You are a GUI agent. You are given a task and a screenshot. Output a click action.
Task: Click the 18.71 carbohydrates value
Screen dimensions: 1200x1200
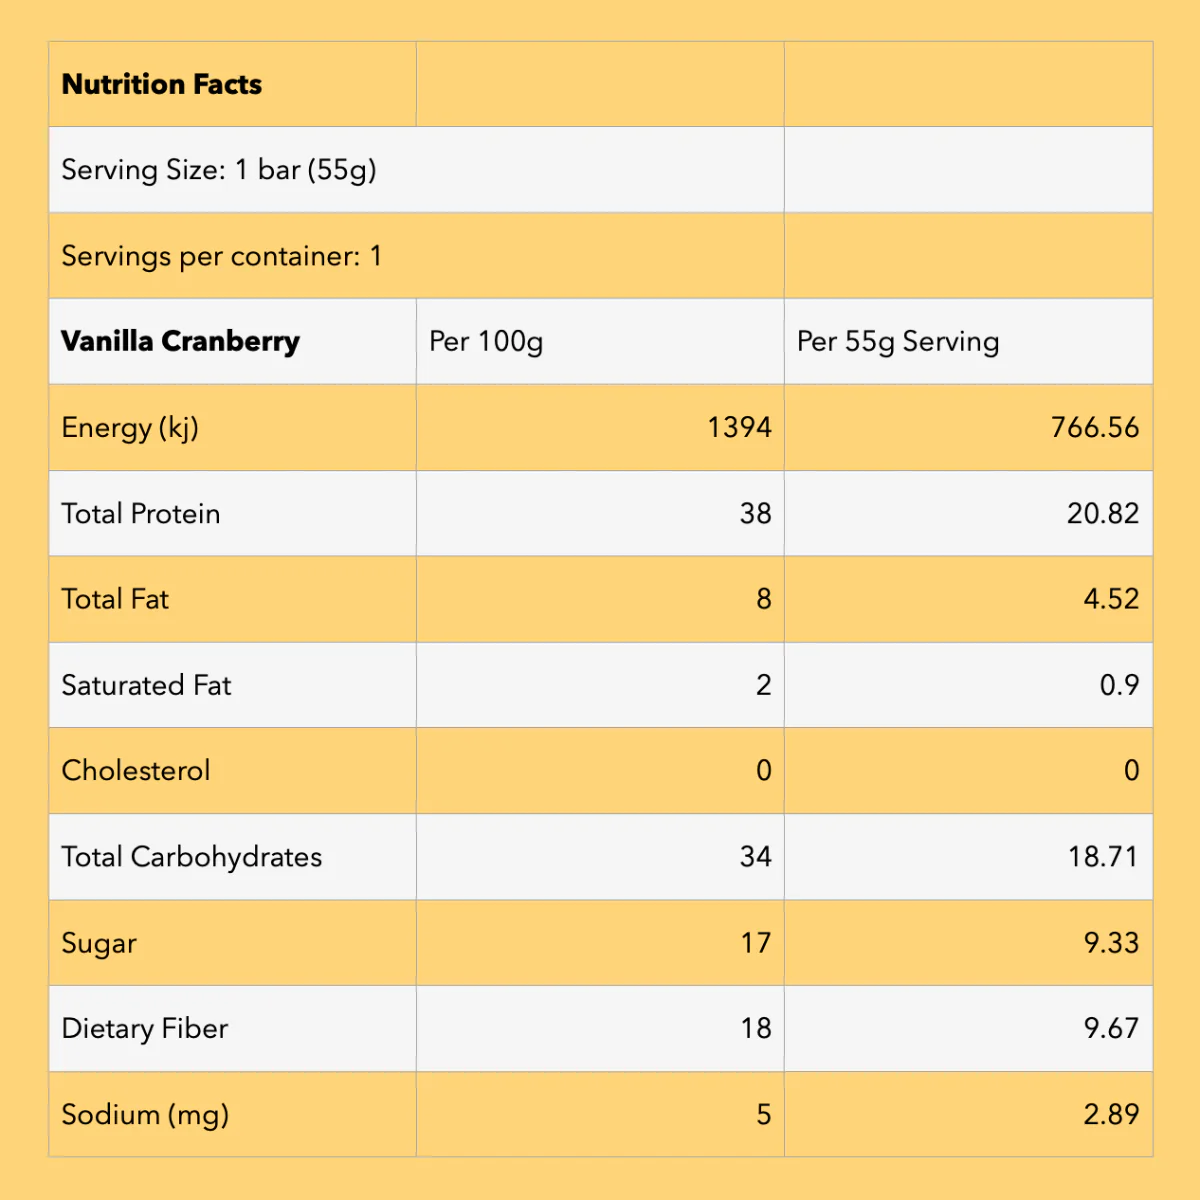click(1103, 857)
